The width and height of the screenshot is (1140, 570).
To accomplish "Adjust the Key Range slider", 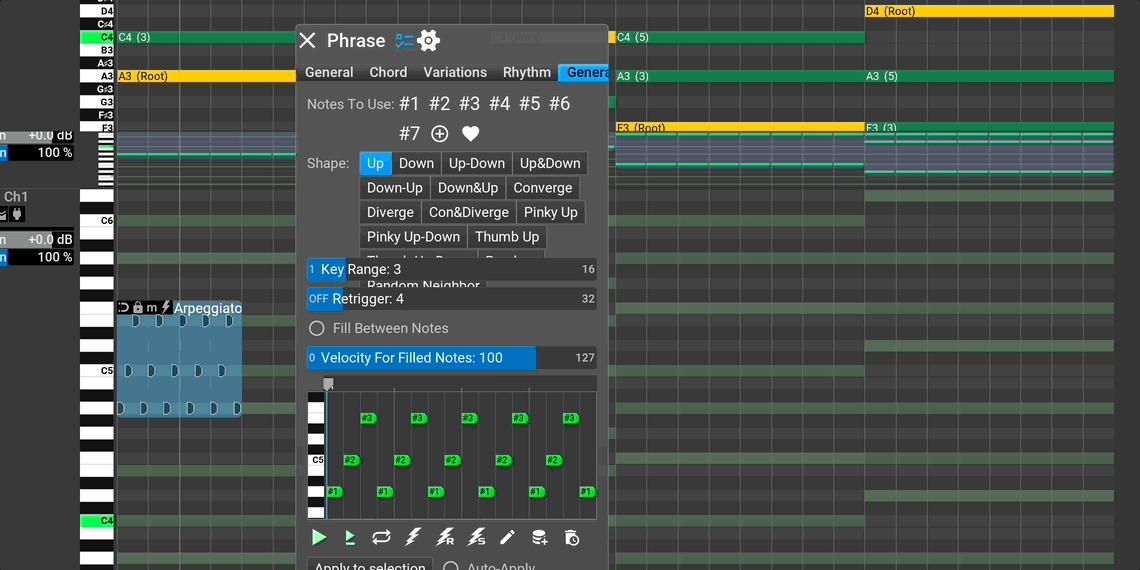I will 451,269.
